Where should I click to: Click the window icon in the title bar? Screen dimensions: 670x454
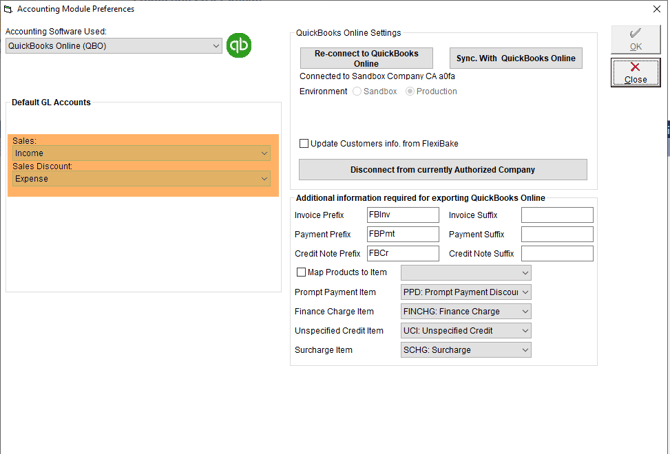[8, 9]
